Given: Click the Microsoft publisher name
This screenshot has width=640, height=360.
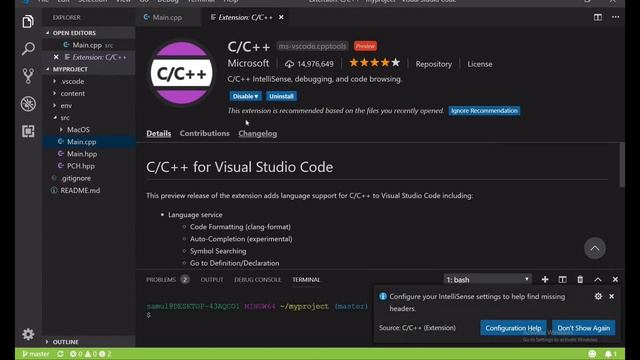Looking at the screenshot, I should (x=248, y=63).
